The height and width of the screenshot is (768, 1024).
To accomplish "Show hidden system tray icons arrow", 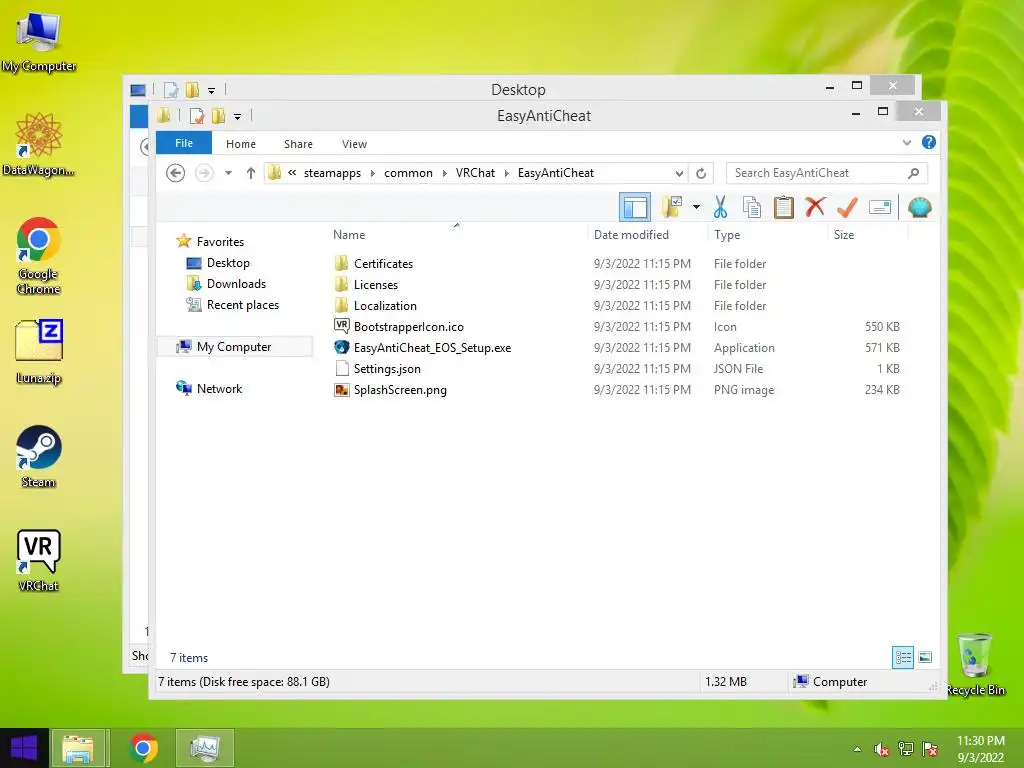I will (x=857, y=749).
